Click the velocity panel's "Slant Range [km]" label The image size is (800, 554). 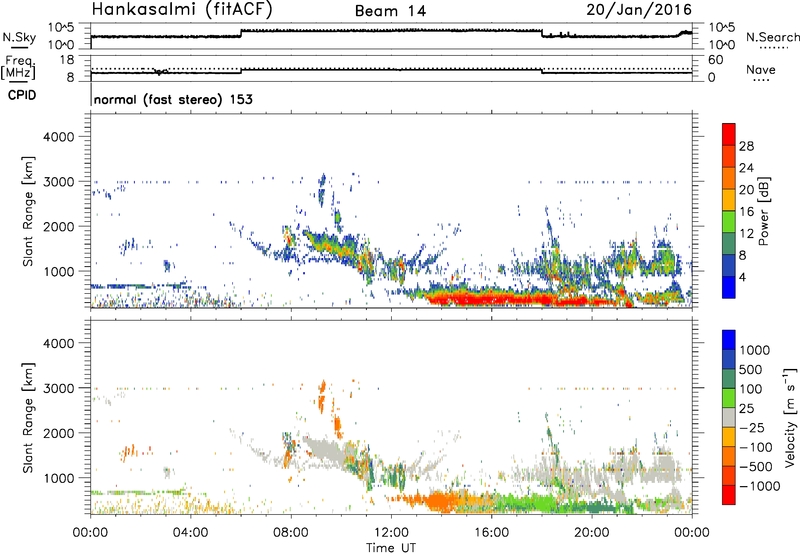pos(28,417)
